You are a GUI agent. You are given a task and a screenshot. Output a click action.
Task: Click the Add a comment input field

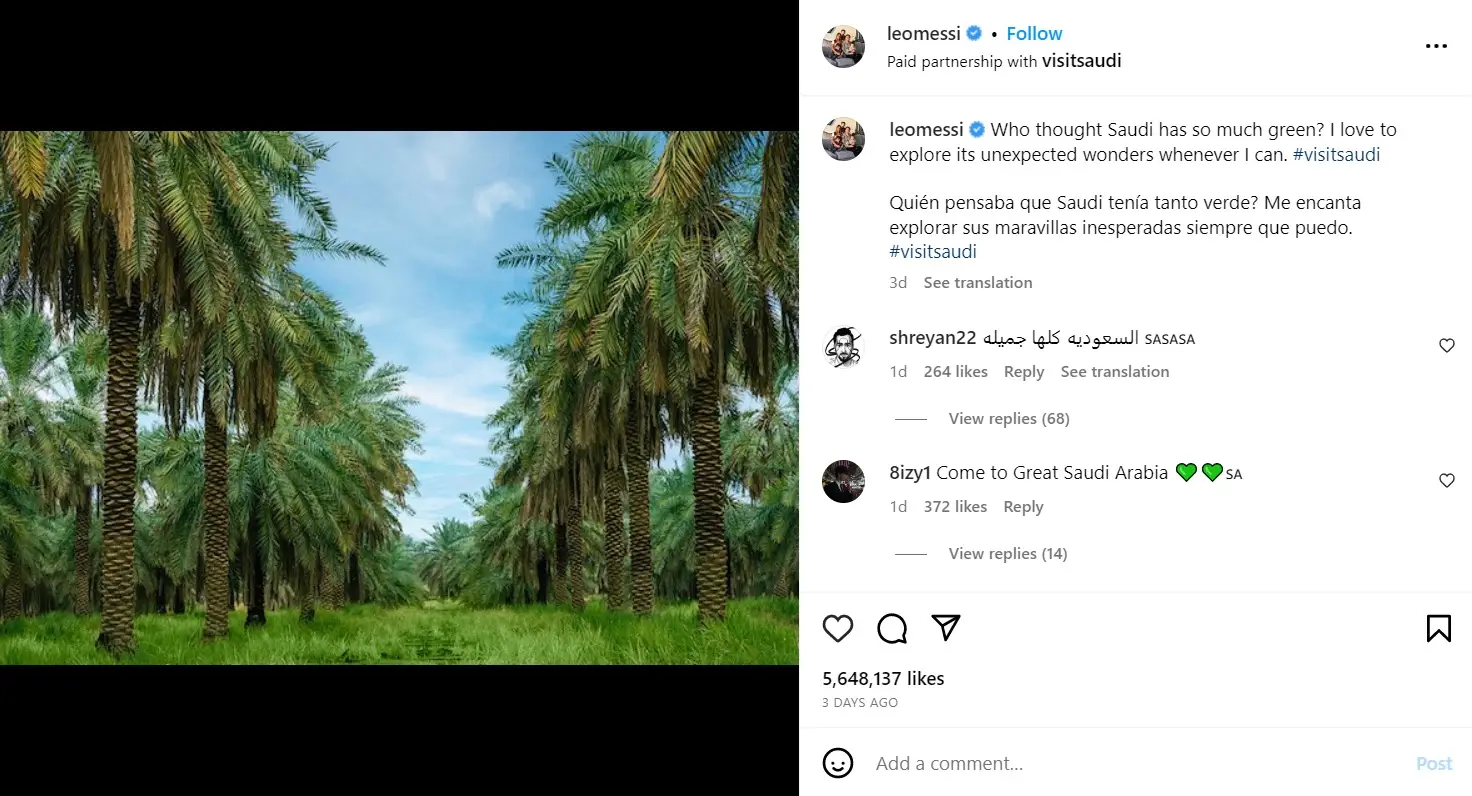[x=1000, y=763]
